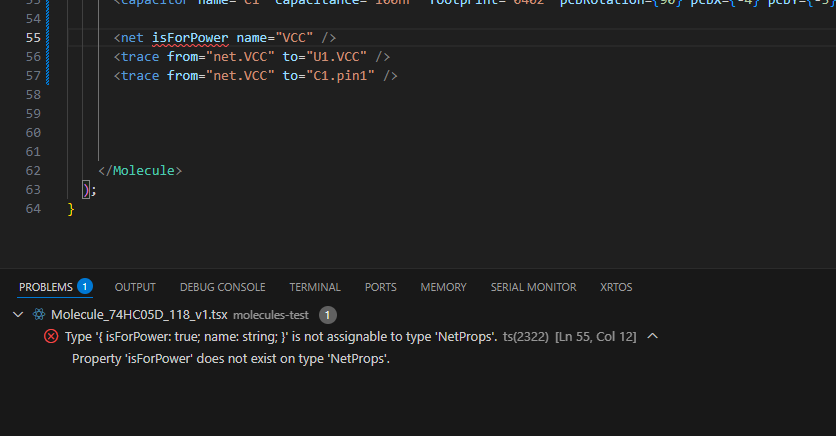Open the Serial Monitor tab
Image resolution: width=836 pixels, height=436 pixels.
click(x=533, y=287)
